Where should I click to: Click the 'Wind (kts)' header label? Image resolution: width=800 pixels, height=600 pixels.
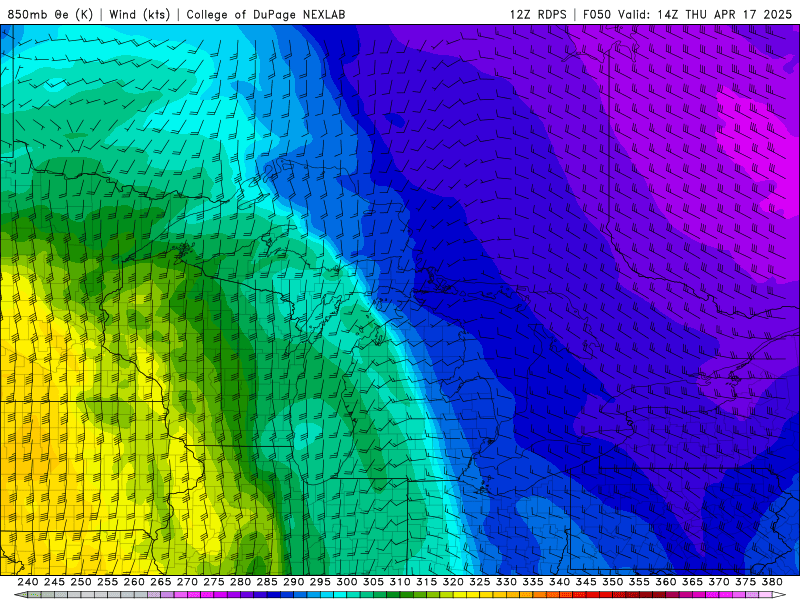tap(139, 14)
